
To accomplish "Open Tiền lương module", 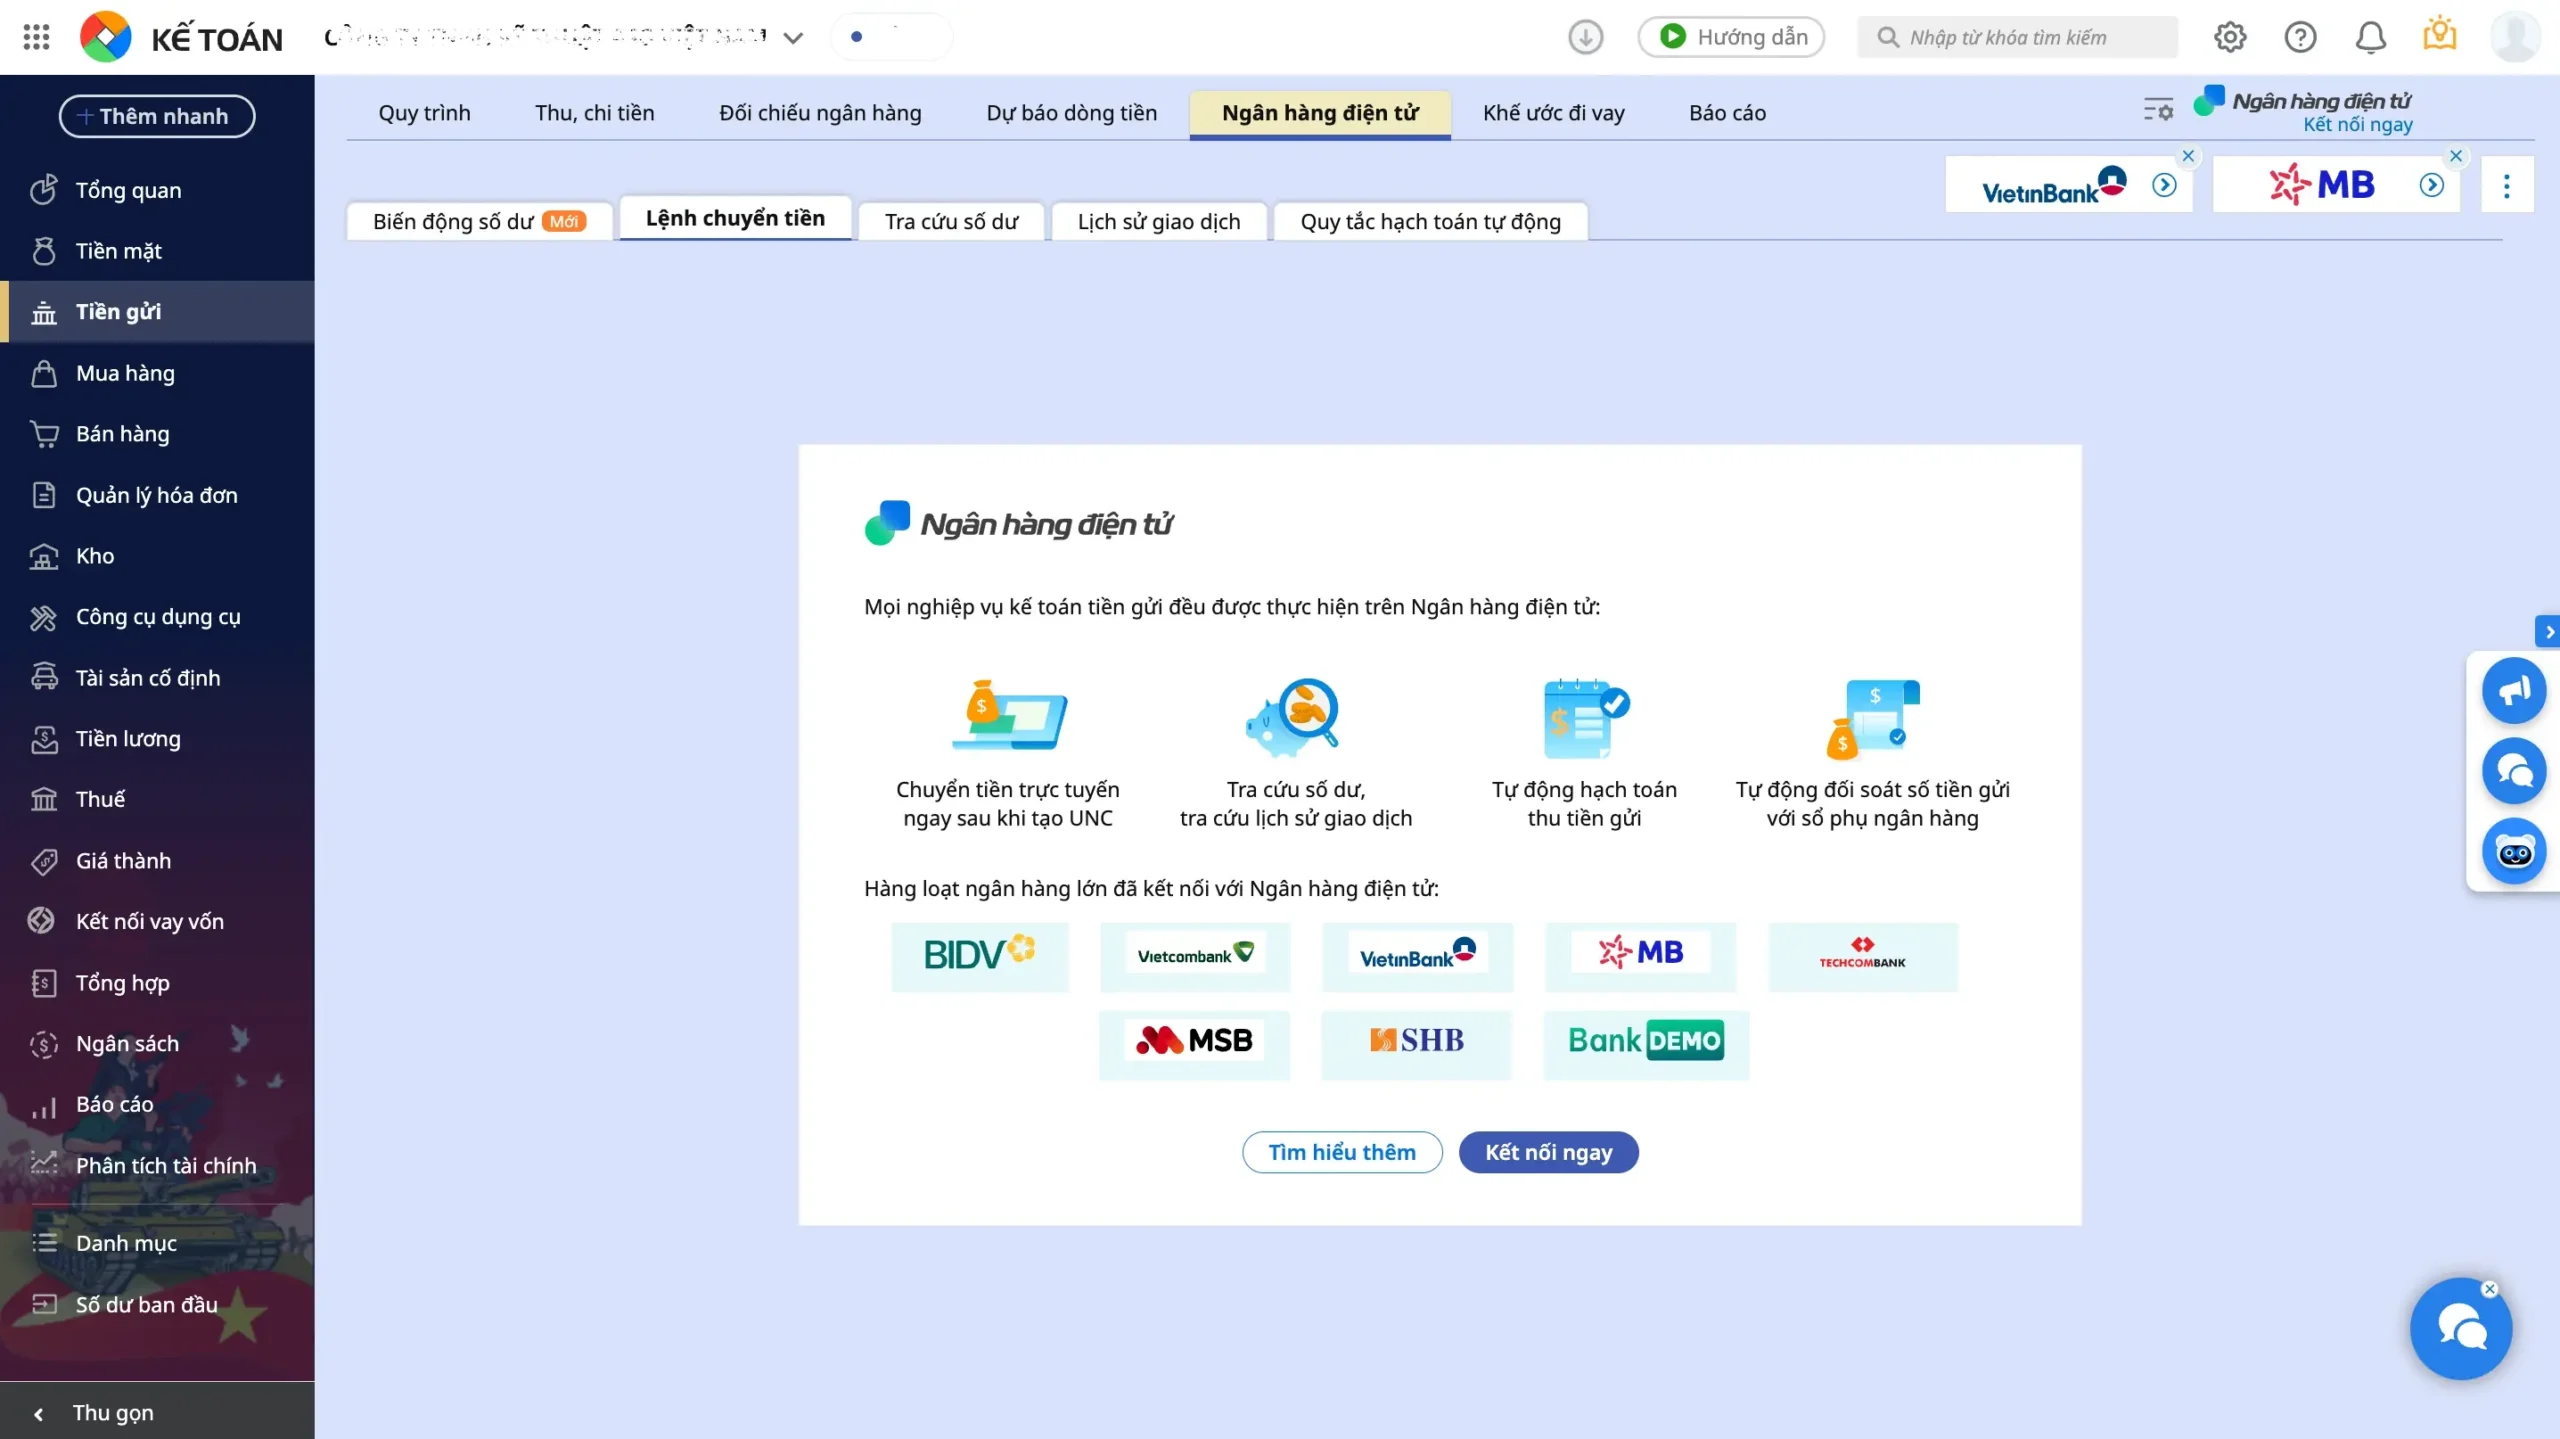I will (x=157, y=739).
